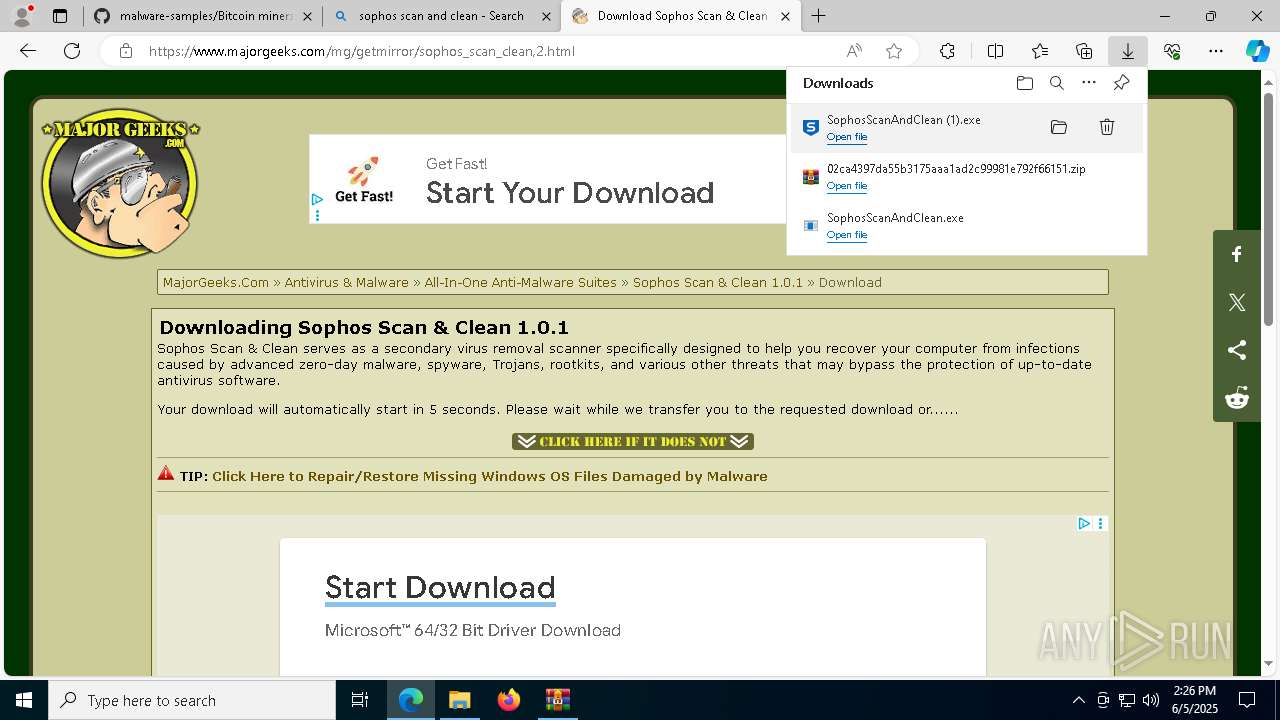The width and height of the screenshot is (1280, 720).
Task: Open Repair/Restore Missing Windows OS Files tip
Action: coord(490,476)
